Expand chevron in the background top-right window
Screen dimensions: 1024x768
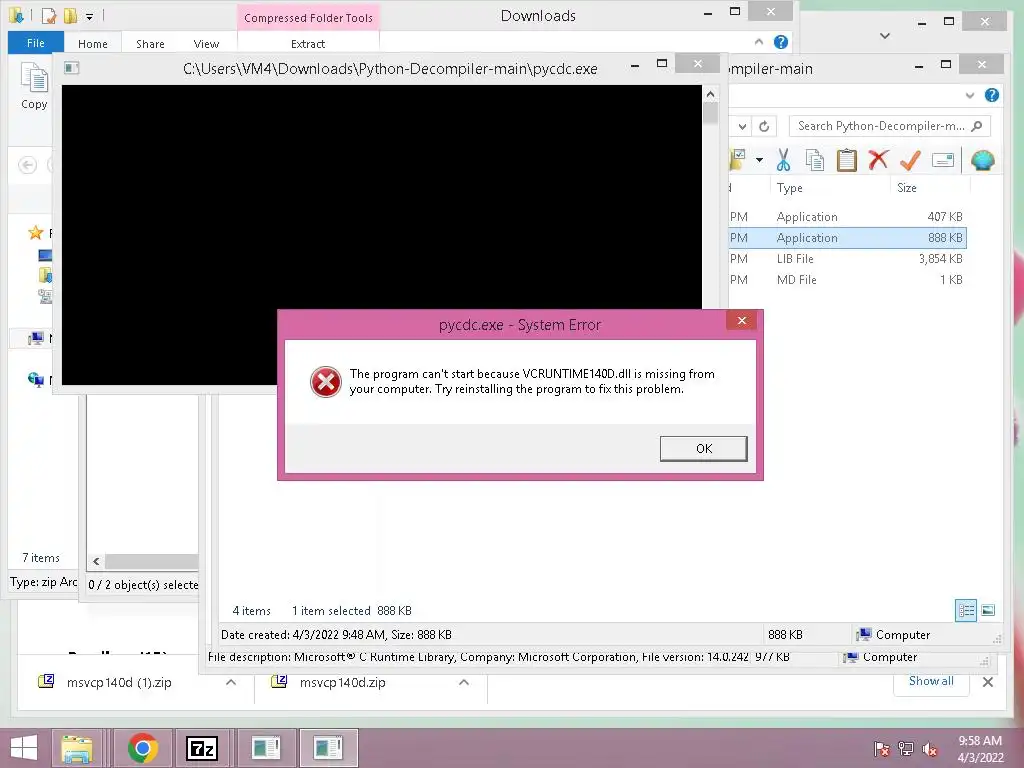[884, 35]
